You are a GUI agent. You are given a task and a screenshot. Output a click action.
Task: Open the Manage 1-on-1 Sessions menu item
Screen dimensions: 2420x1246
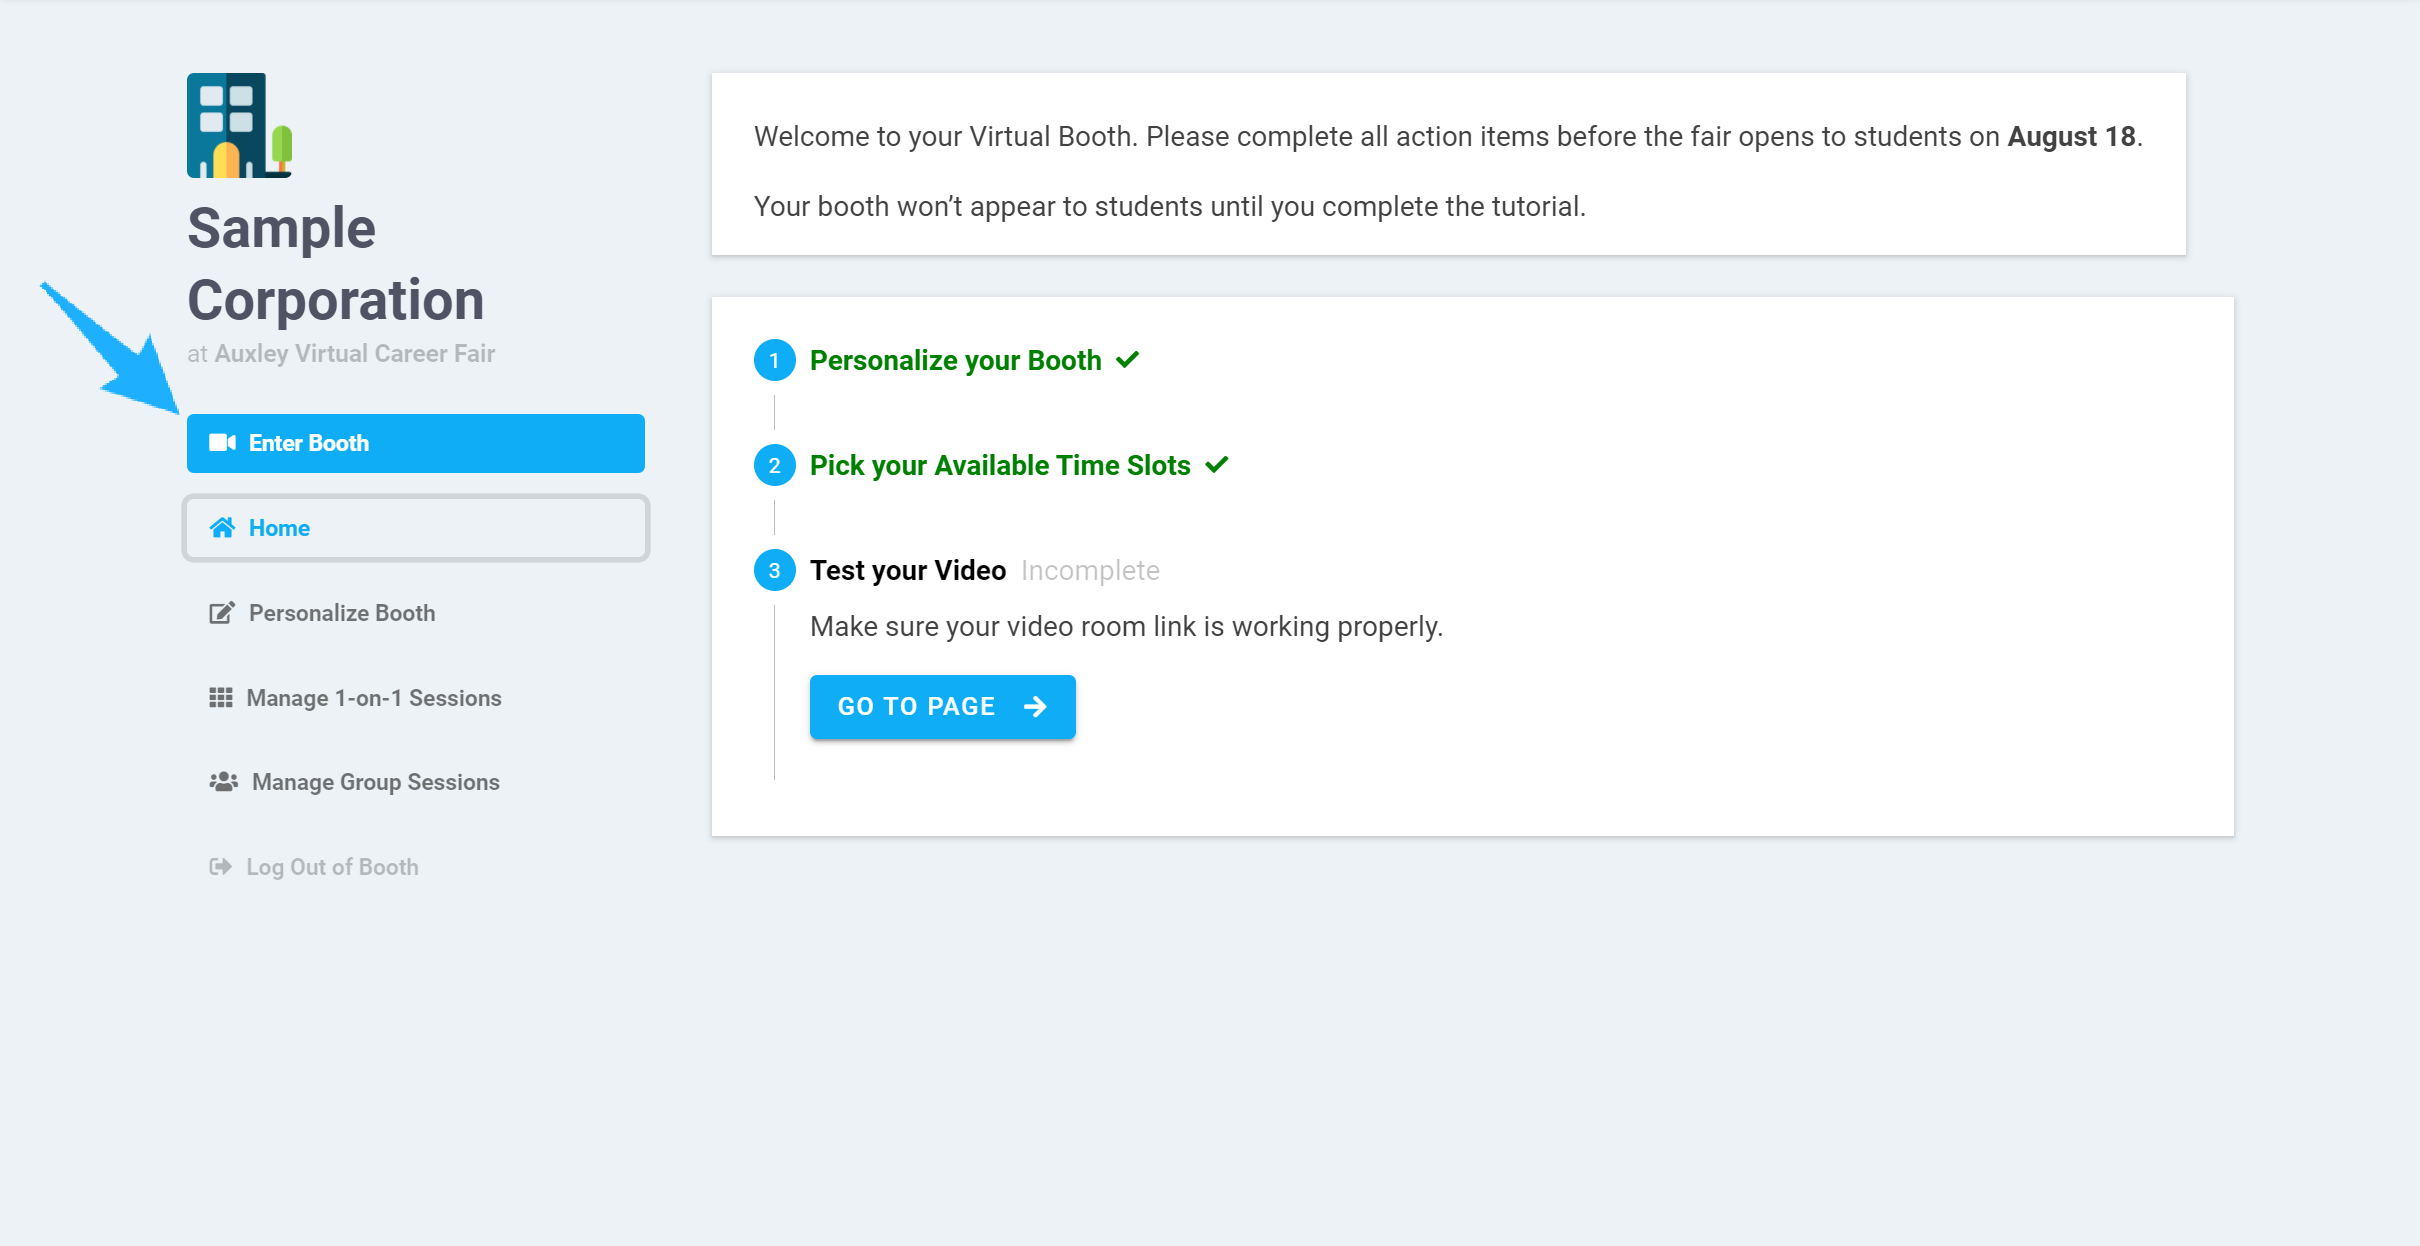pyautogui.click(x=356, y=698)
